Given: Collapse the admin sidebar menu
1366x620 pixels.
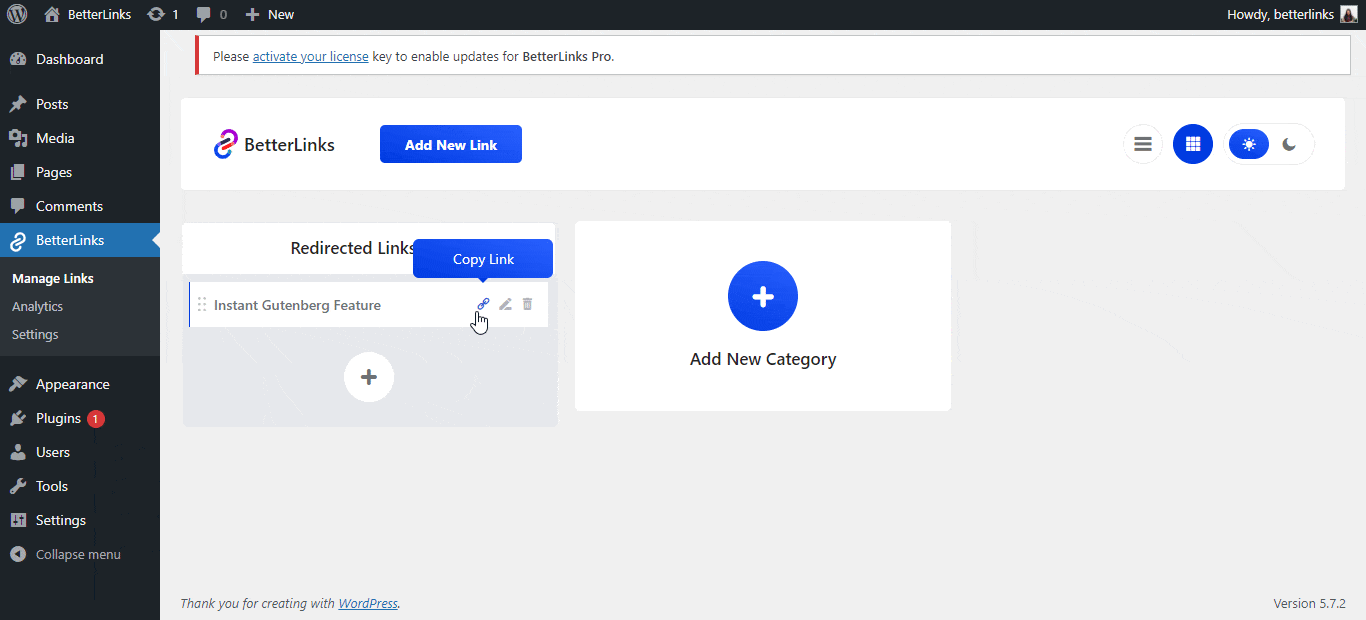Looking at the screenshot, I should (x=80, y=554).
